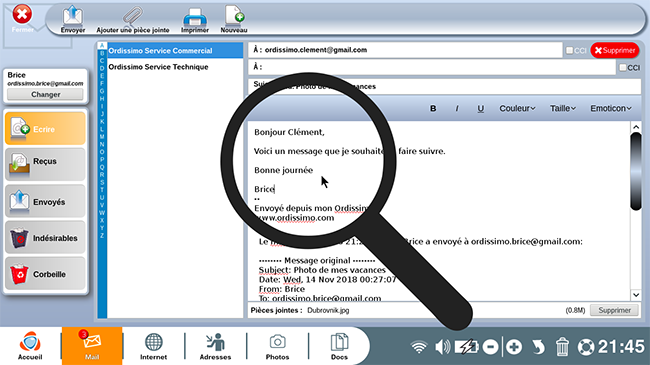Open the Corbeille trash folder
Image resolution: width=650 pixels, height=365 pixels.
(45, 274)
